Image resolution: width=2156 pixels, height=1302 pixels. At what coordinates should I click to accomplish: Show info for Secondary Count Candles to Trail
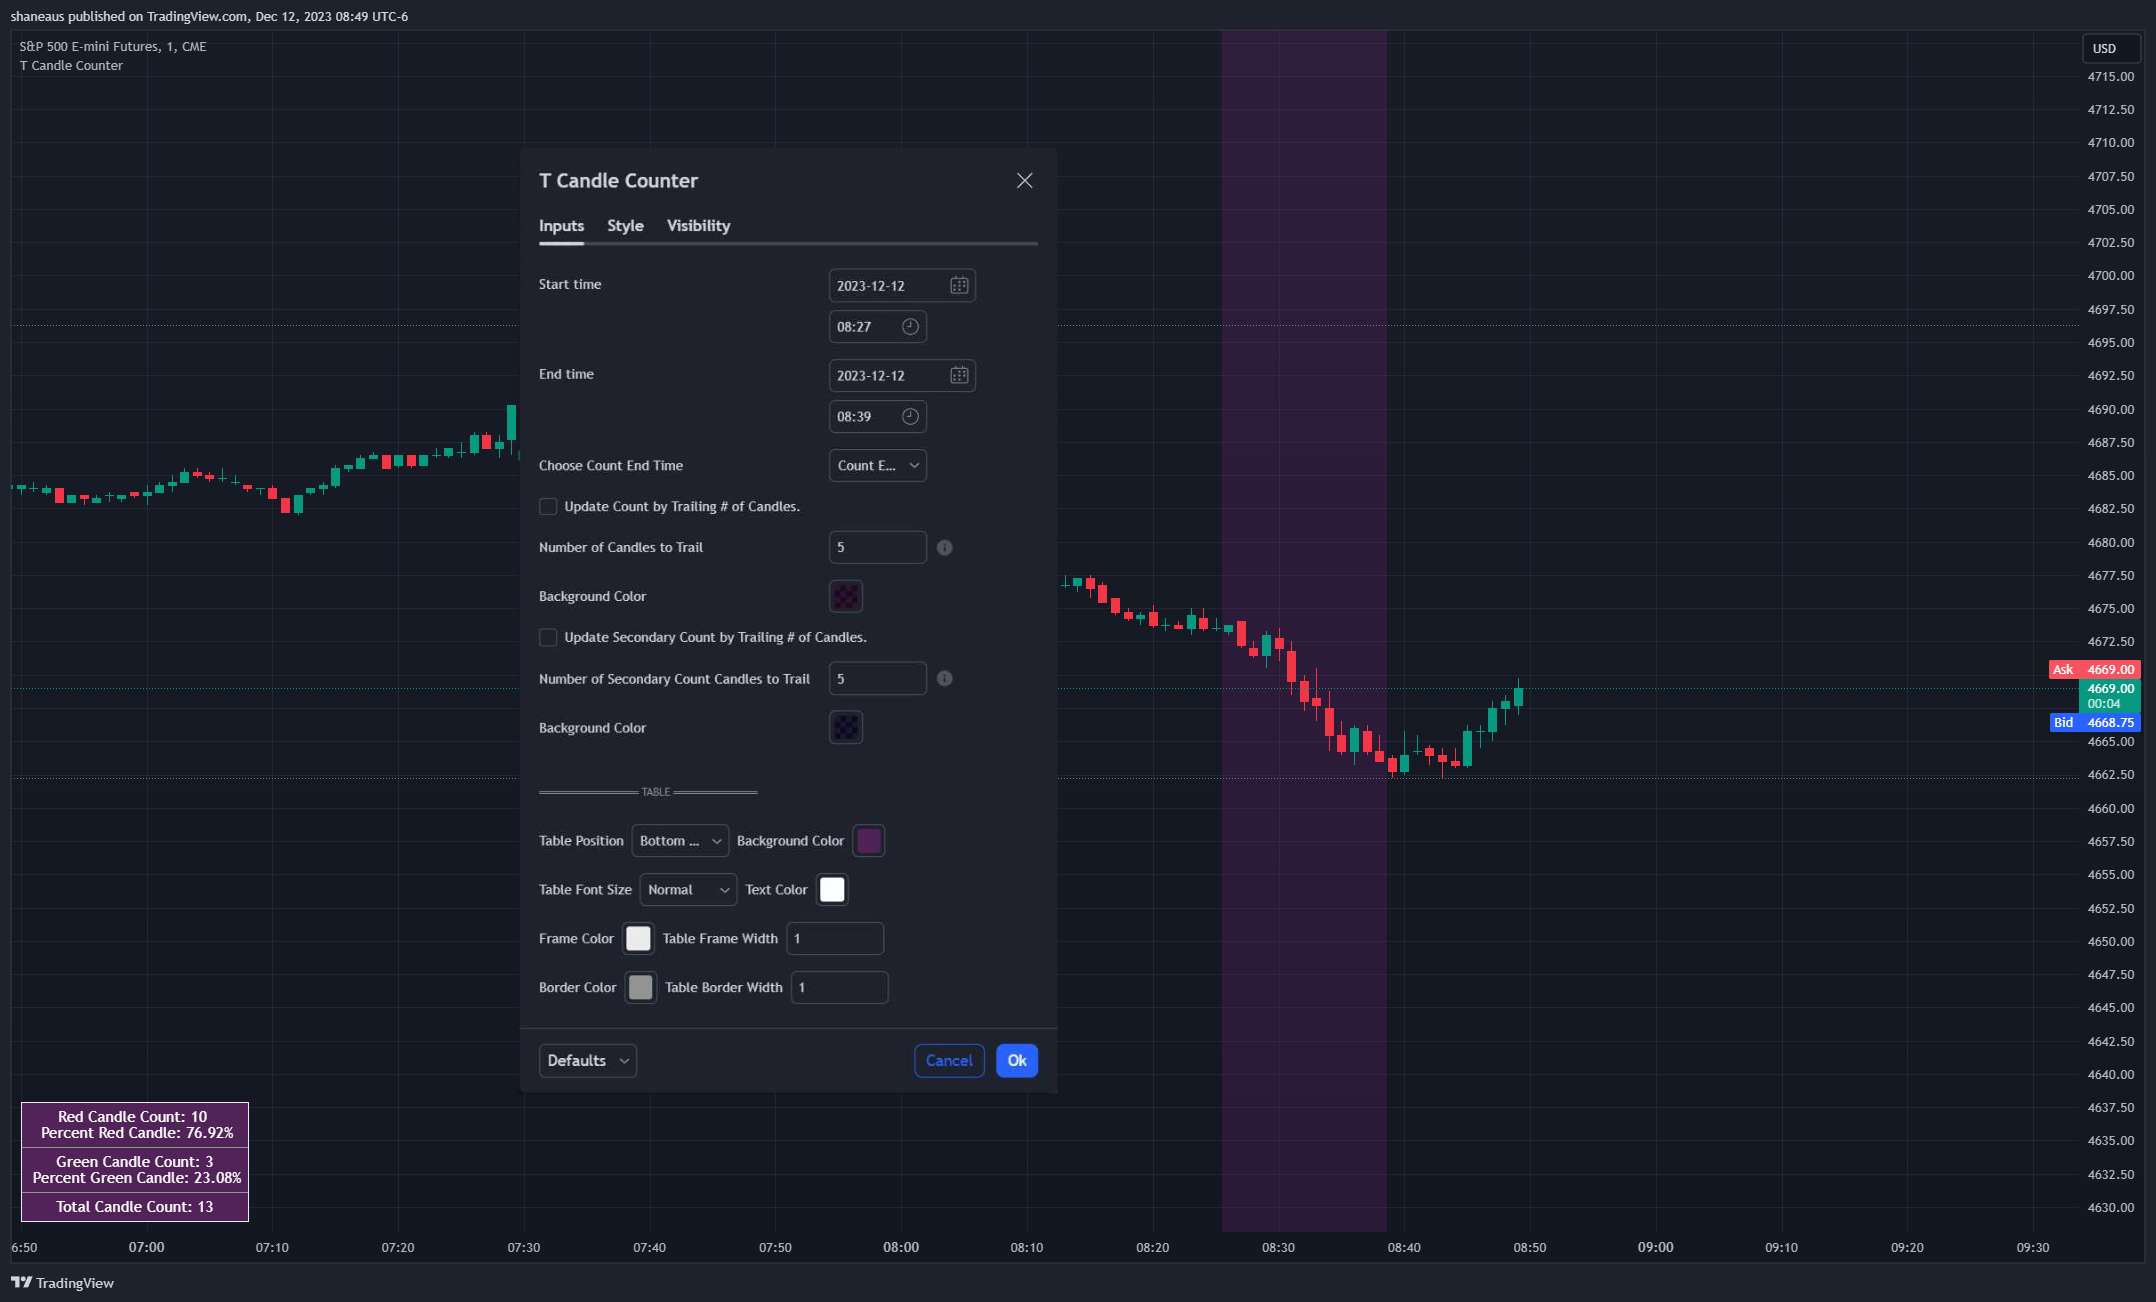[945, 679]
